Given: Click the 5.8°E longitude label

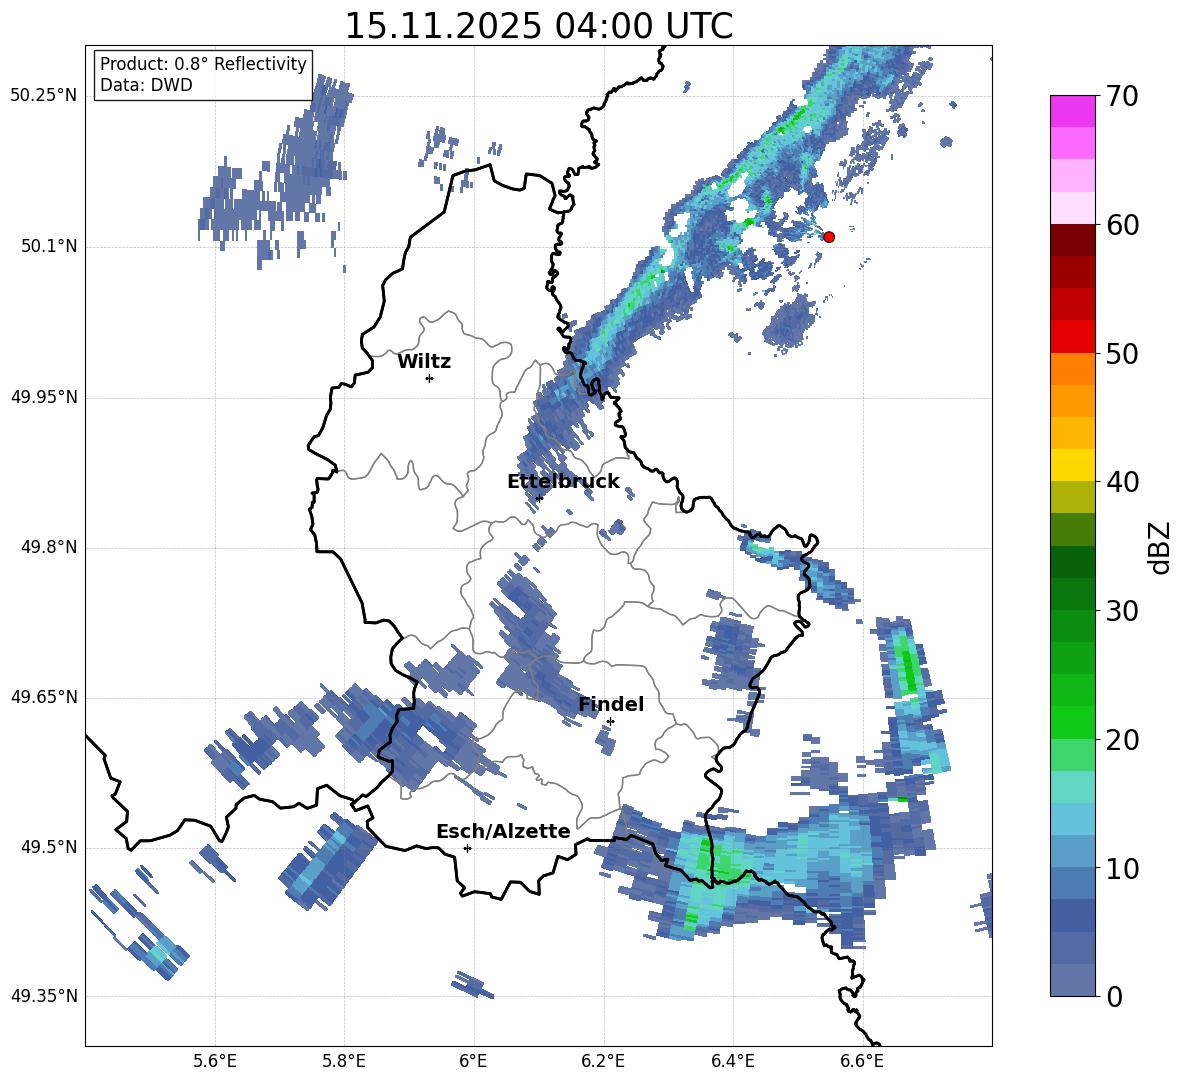Looking at the screenshot, I should click(x=344, y=1061).
